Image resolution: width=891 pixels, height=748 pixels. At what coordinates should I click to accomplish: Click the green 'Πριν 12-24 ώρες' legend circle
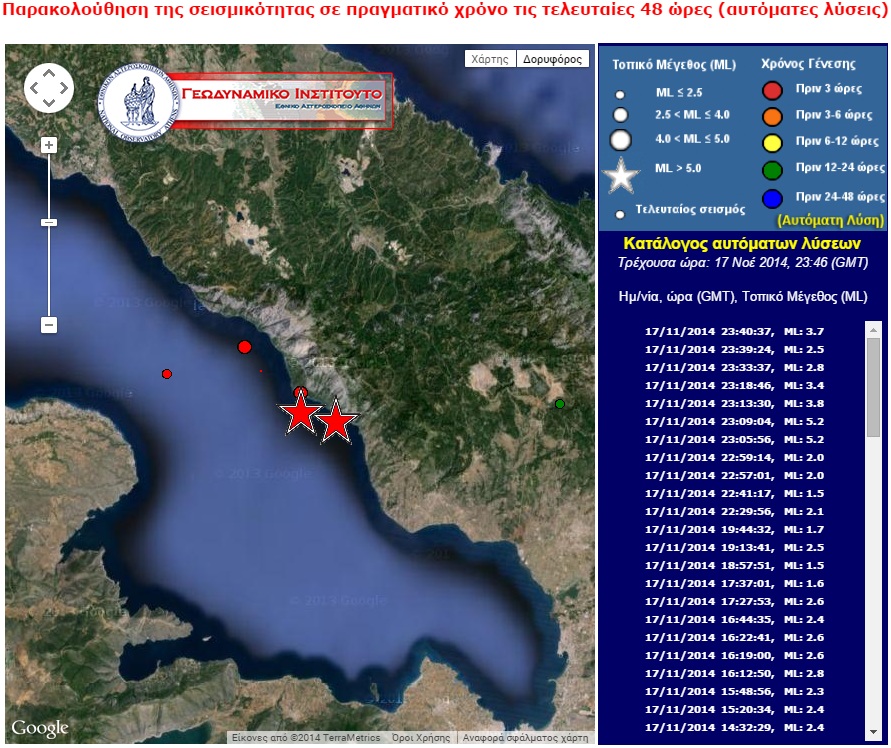(772, 169)
